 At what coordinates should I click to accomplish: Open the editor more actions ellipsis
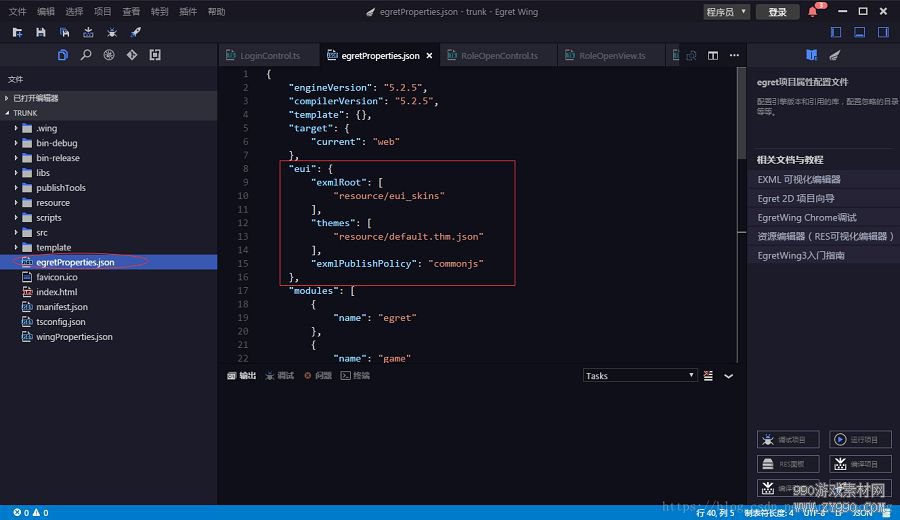(x=734, y=56)
